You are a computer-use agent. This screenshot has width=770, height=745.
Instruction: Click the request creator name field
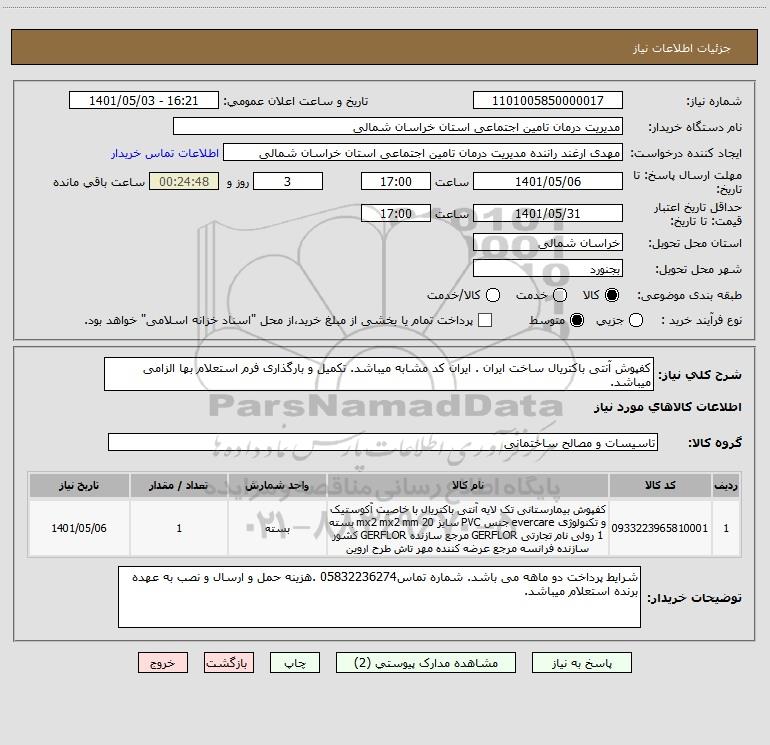pos(423,153)
